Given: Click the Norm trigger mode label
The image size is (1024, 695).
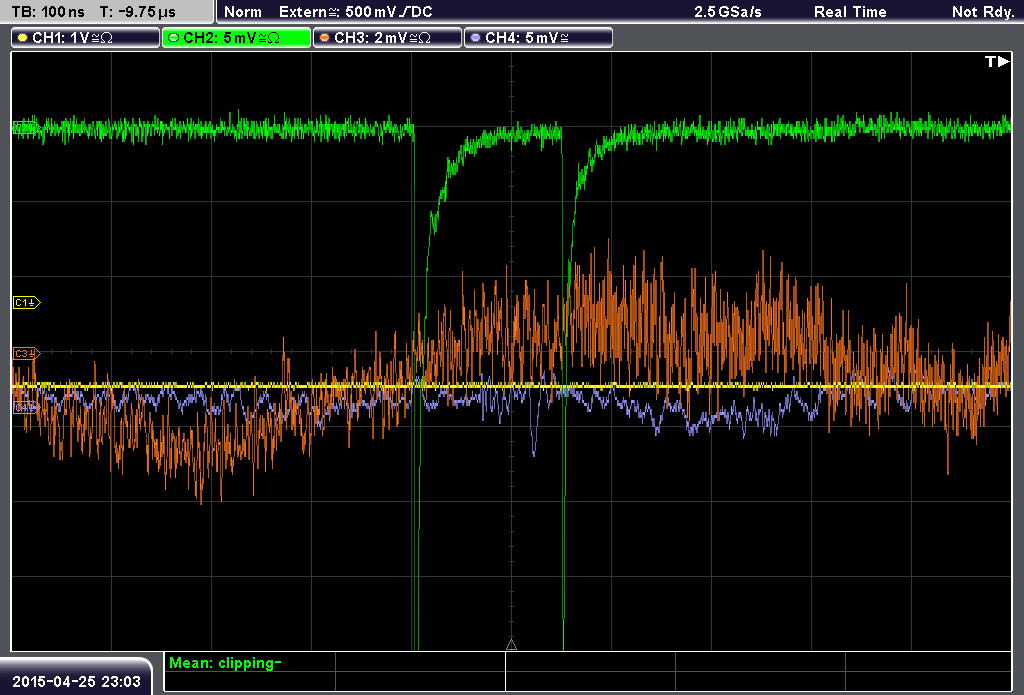Looking at the screenshot, I should [x=243, y=12].
